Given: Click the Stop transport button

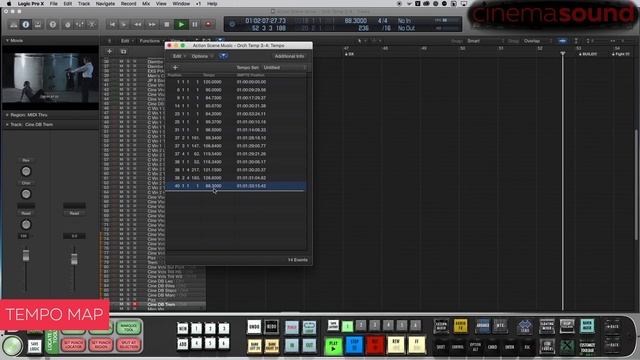Looking at the screenshot, I should pos(166,24).
